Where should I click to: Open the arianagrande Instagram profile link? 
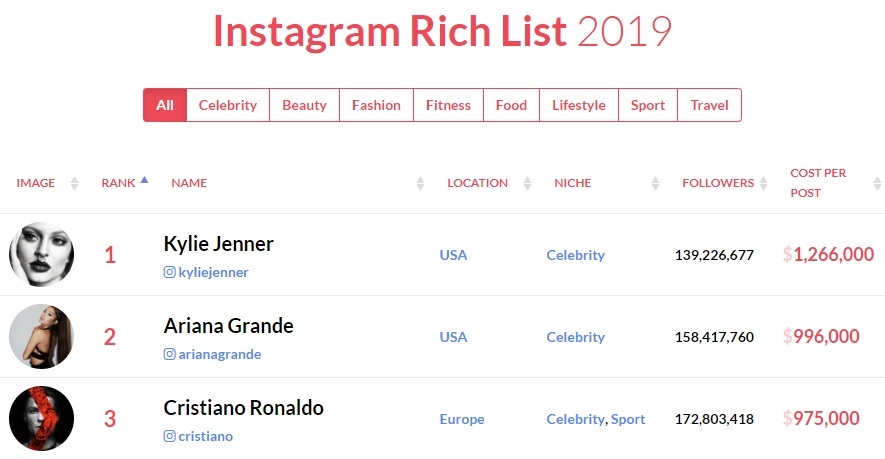pyautogui.click(x=219, y=354)
